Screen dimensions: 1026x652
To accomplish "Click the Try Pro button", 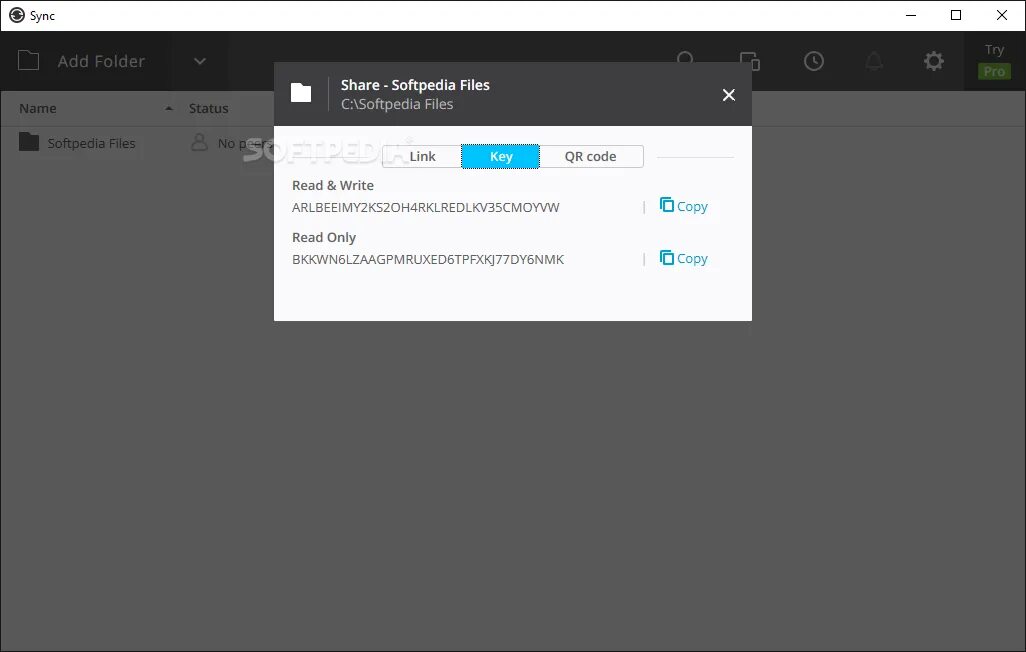I will click(994, 61).
